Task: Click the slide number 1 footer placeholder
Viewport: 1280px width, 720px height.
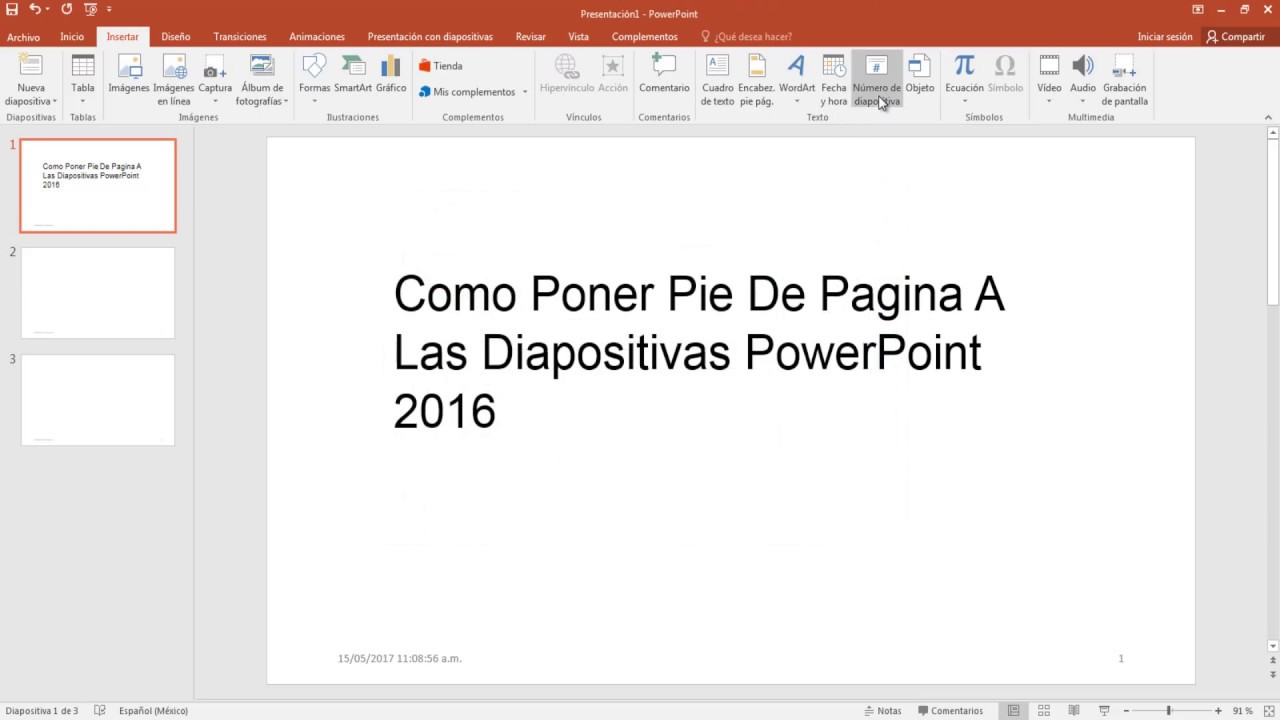Action: 1121,658
